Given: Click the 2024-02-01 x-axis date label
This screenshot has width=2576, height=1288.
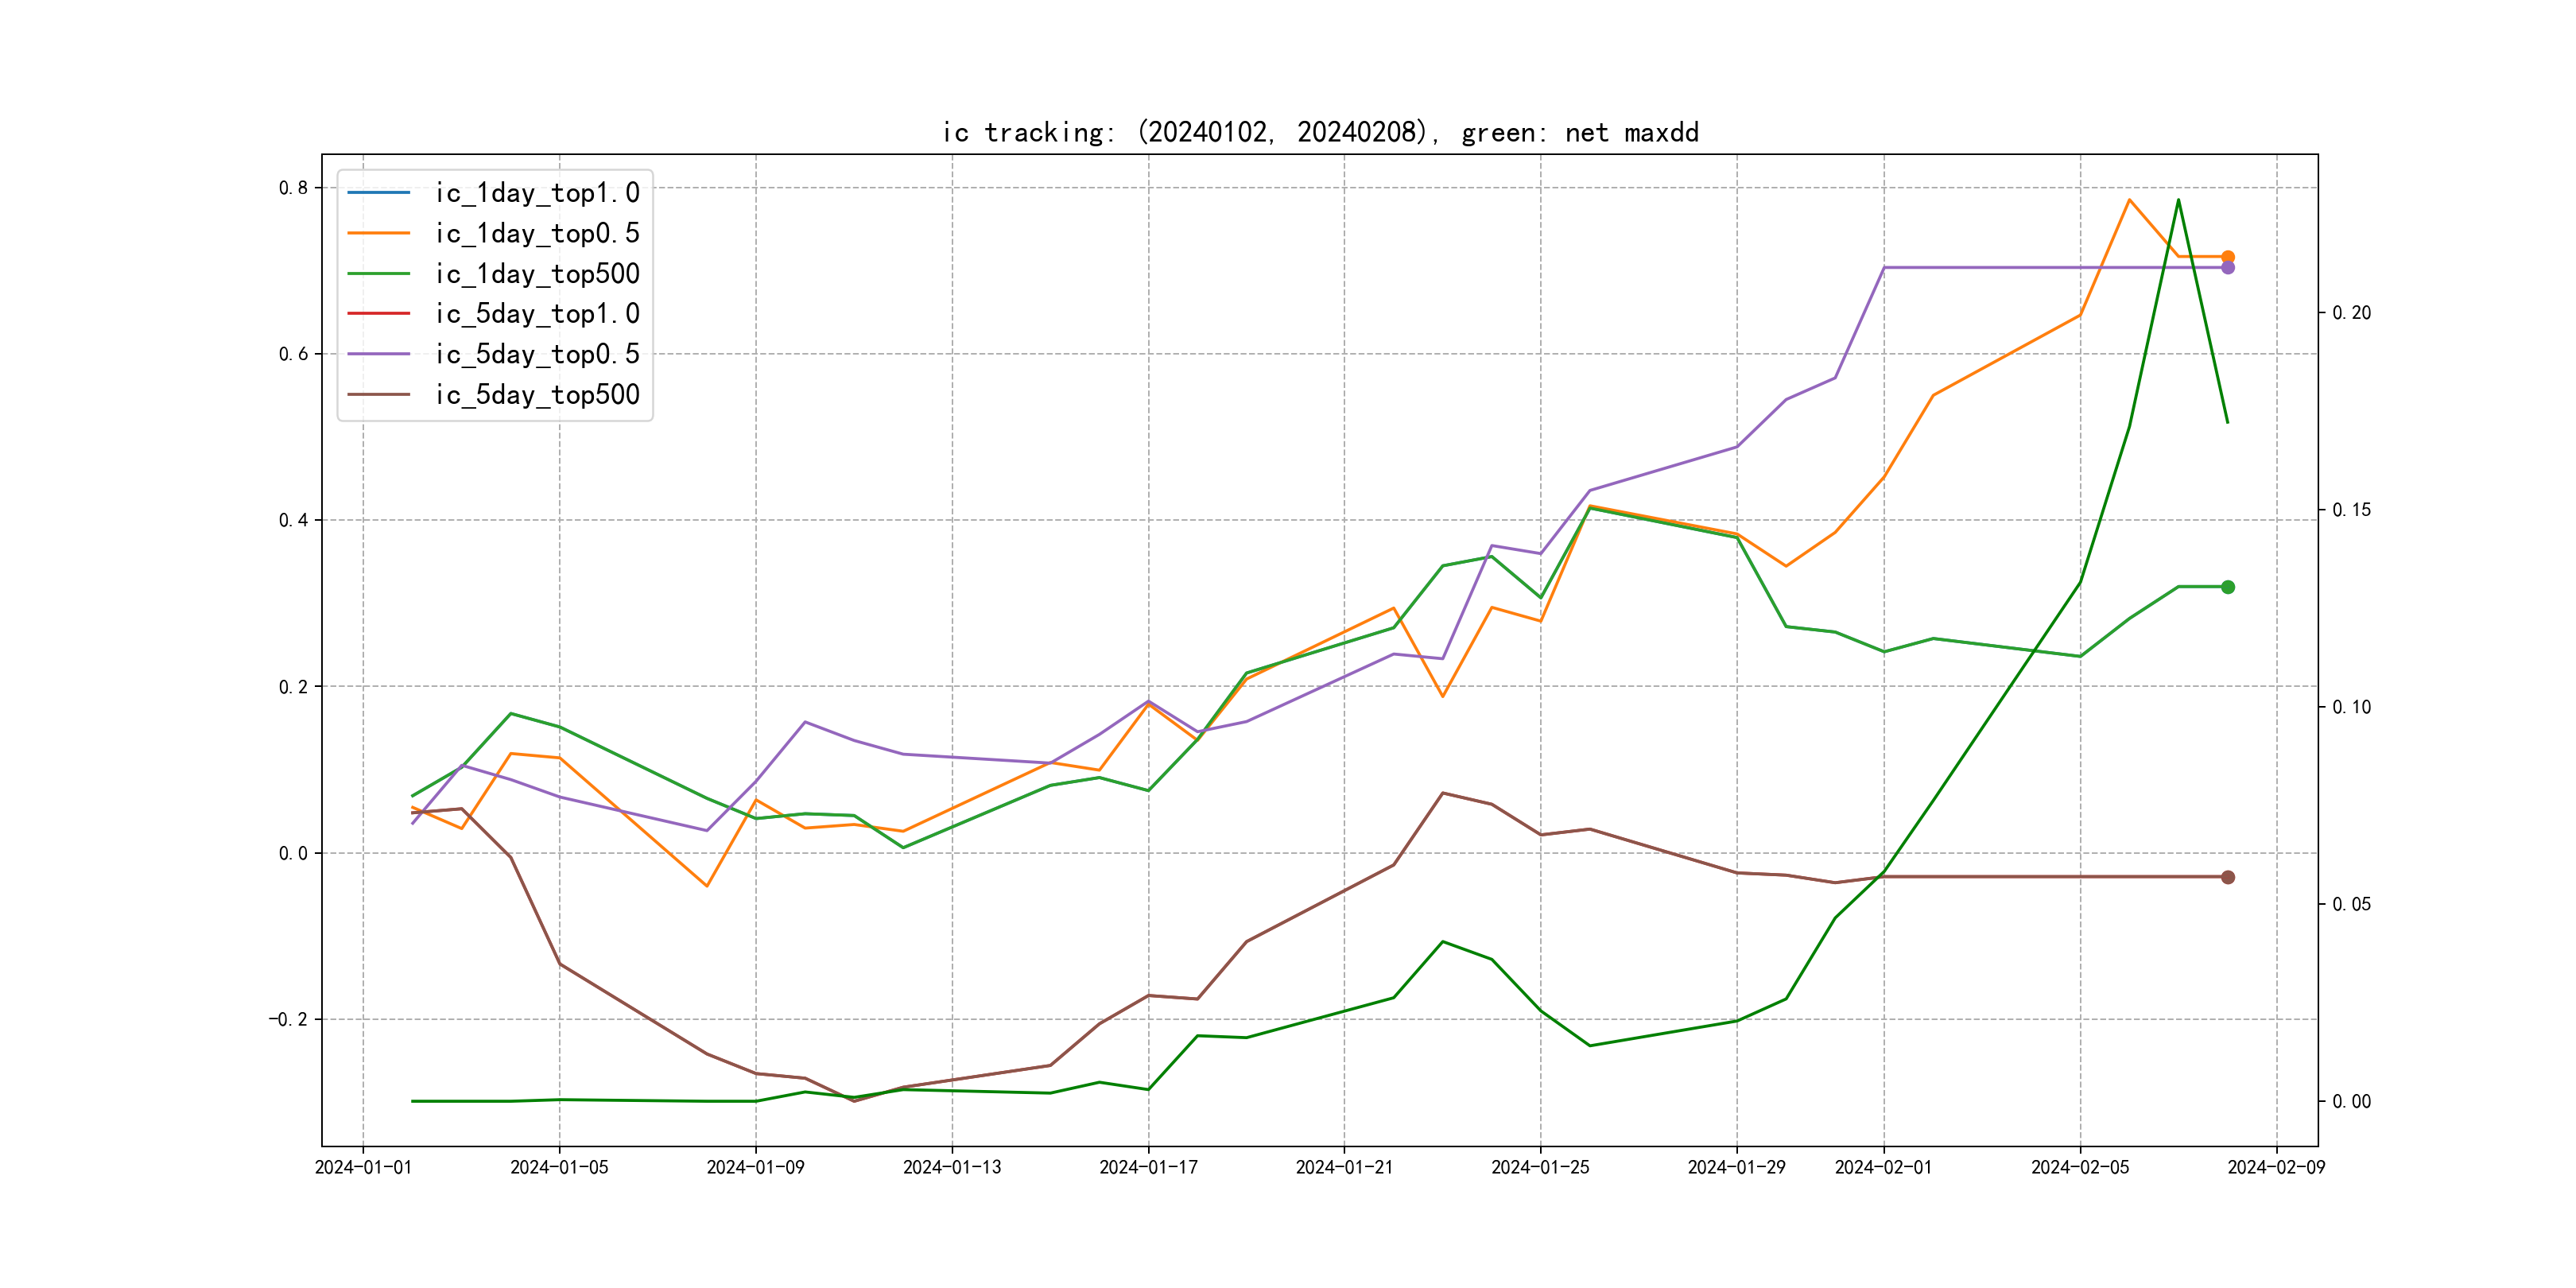Looking at the screenshot, I should point(1883,1167).
